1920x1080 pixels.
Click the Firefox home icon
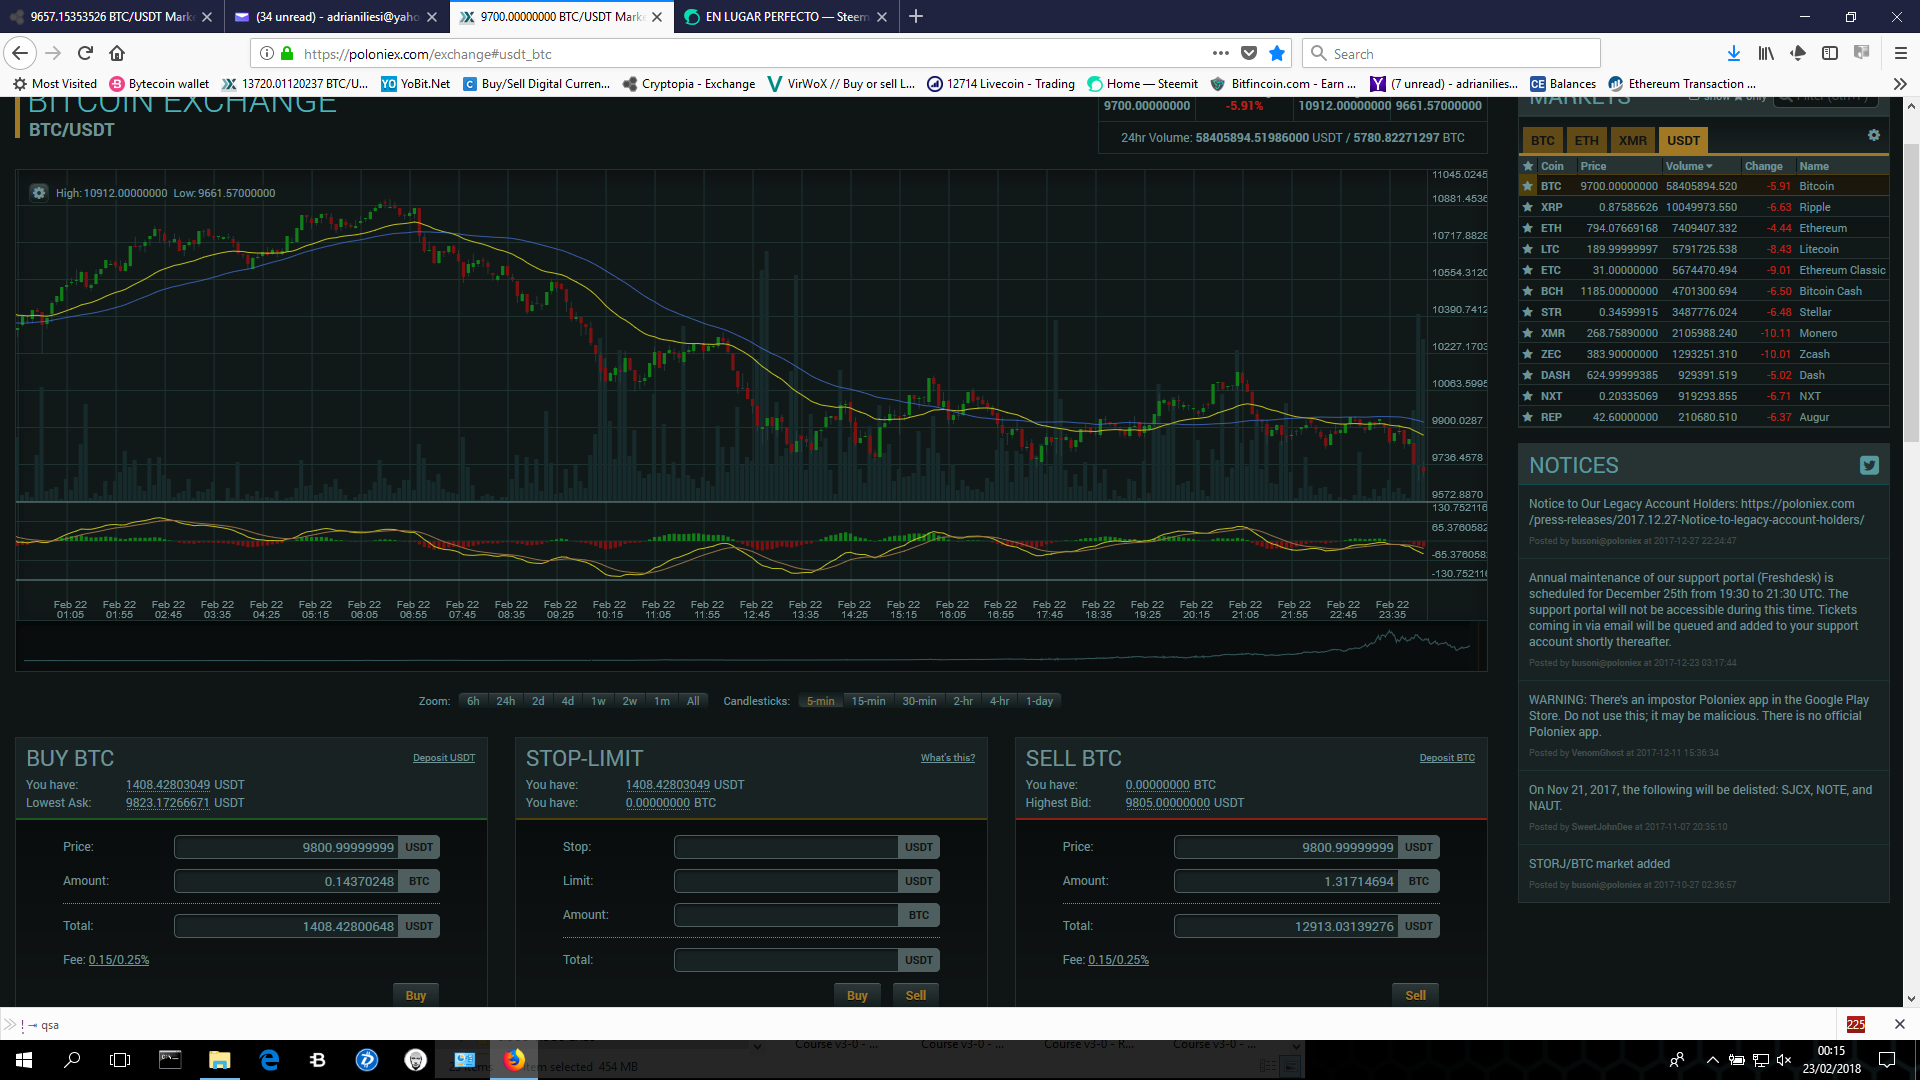pyautogui.click(x=117, y=54)
